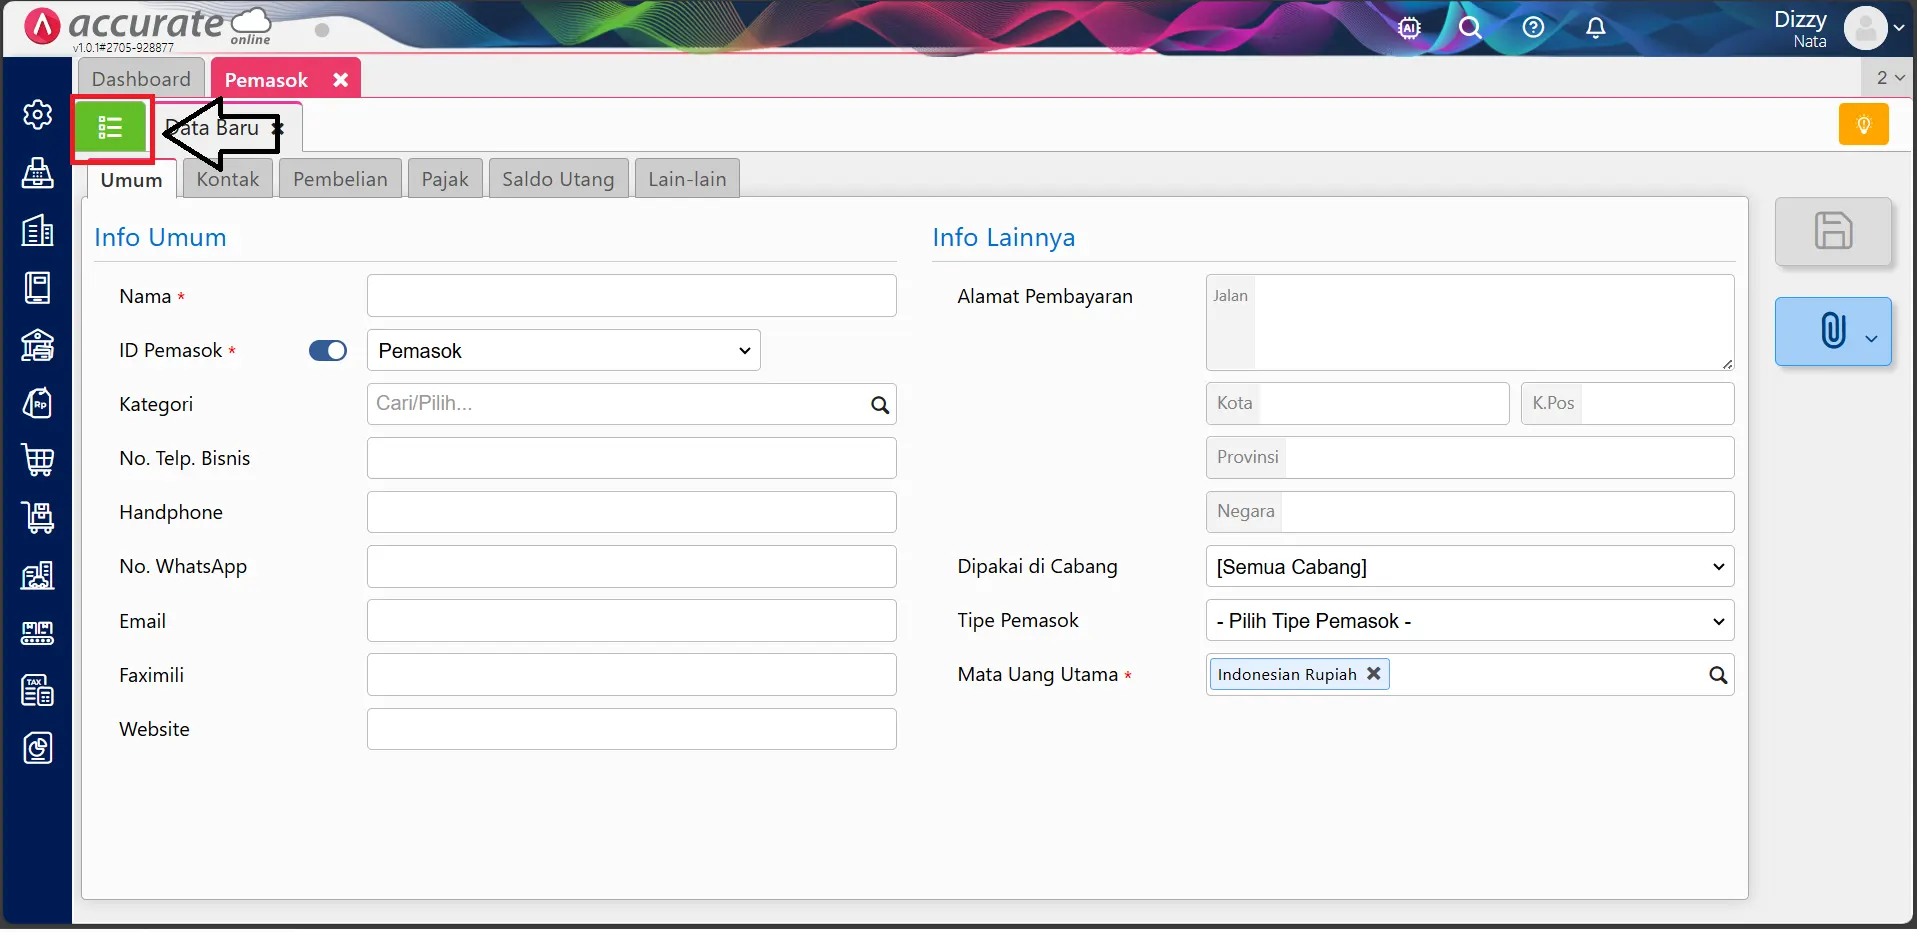Click the green list view icon
The height and width of the screenshot is (935, 1917).
pyautogui.click(x=110, y=128)
